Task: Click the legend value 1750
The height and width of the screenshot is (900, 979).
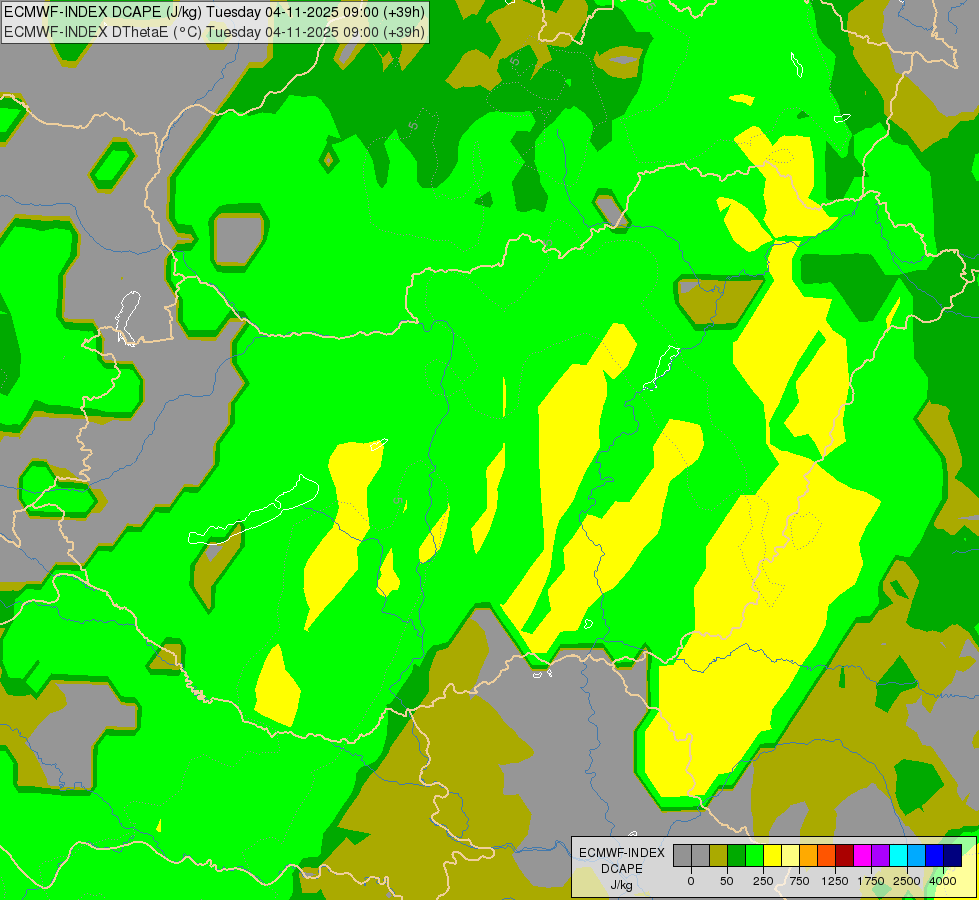Action: (871, 881)
